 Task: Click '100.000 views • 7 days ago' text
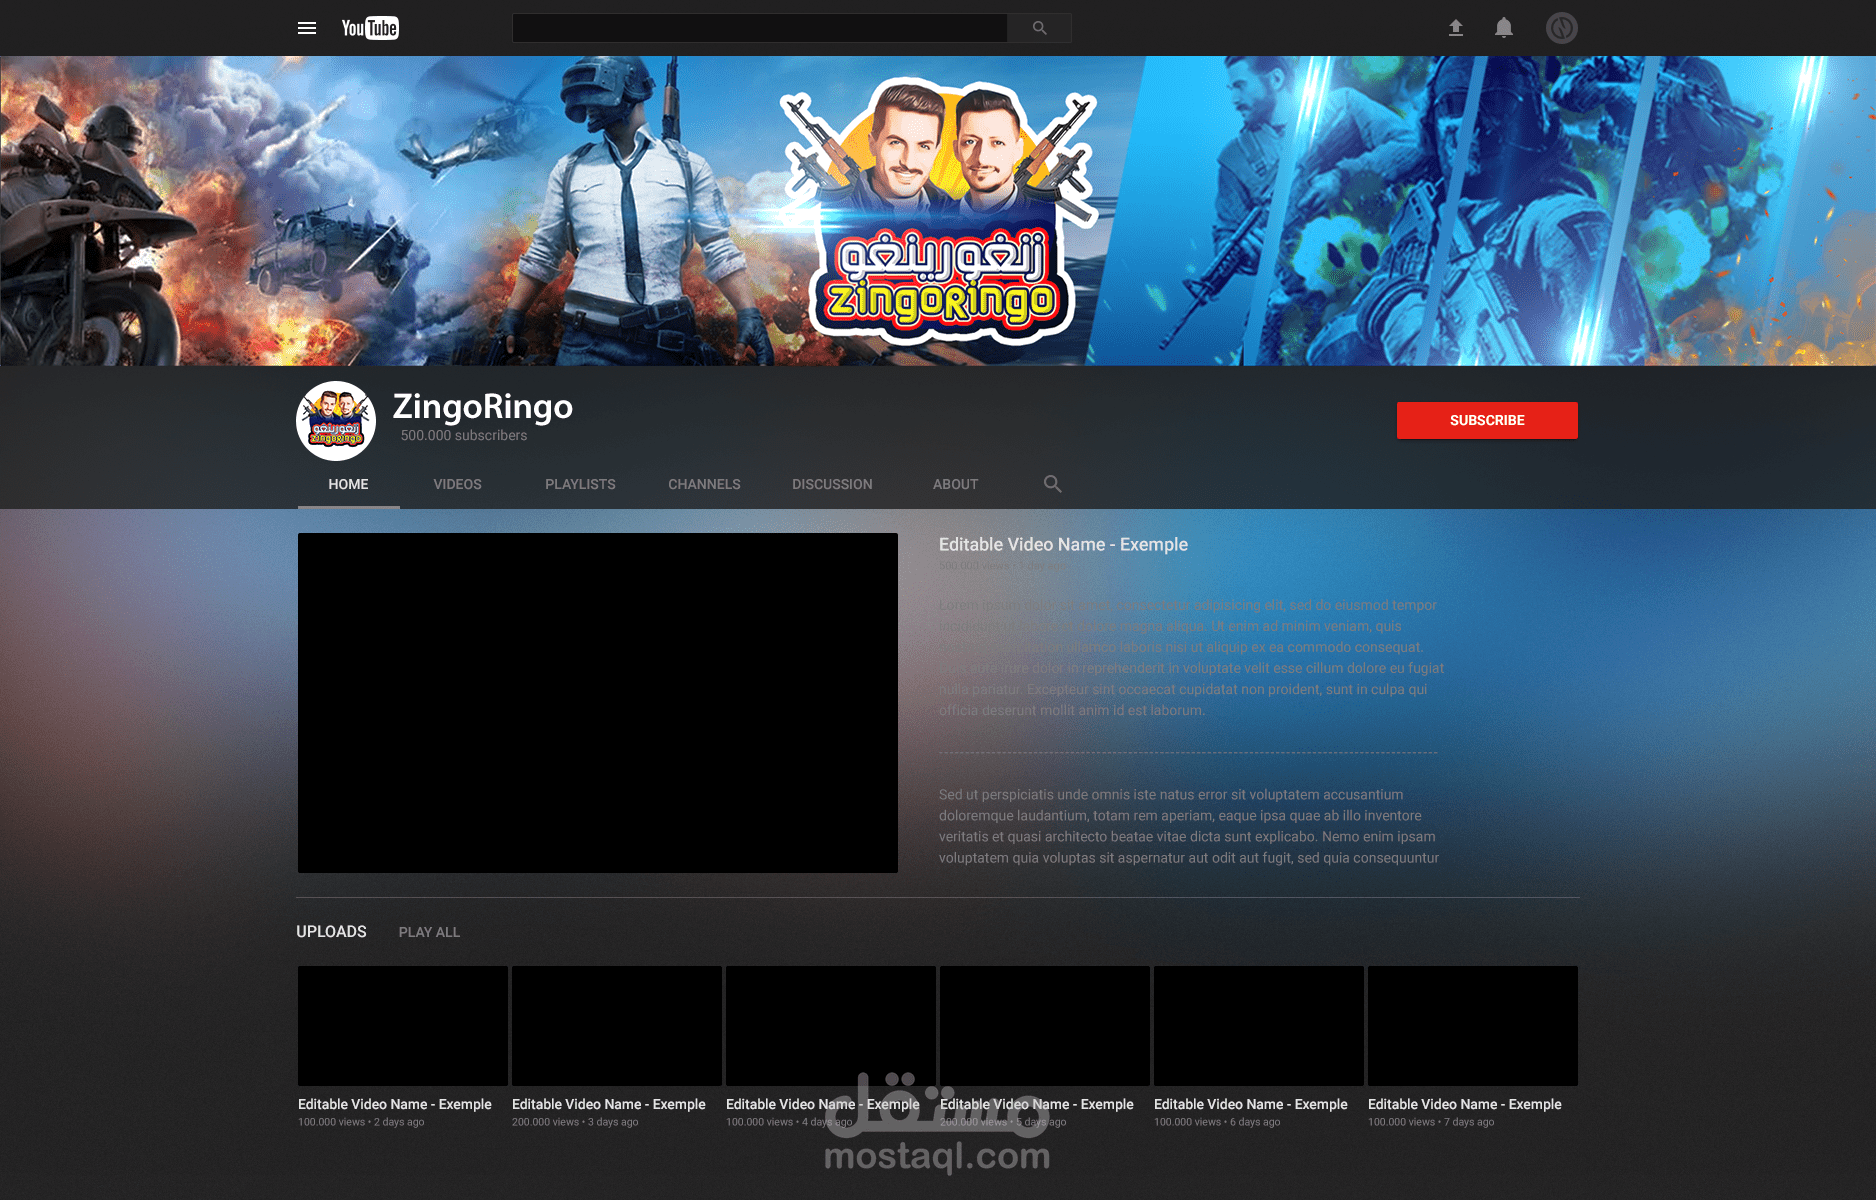pyautogui.click(x=1431, y=1122)
